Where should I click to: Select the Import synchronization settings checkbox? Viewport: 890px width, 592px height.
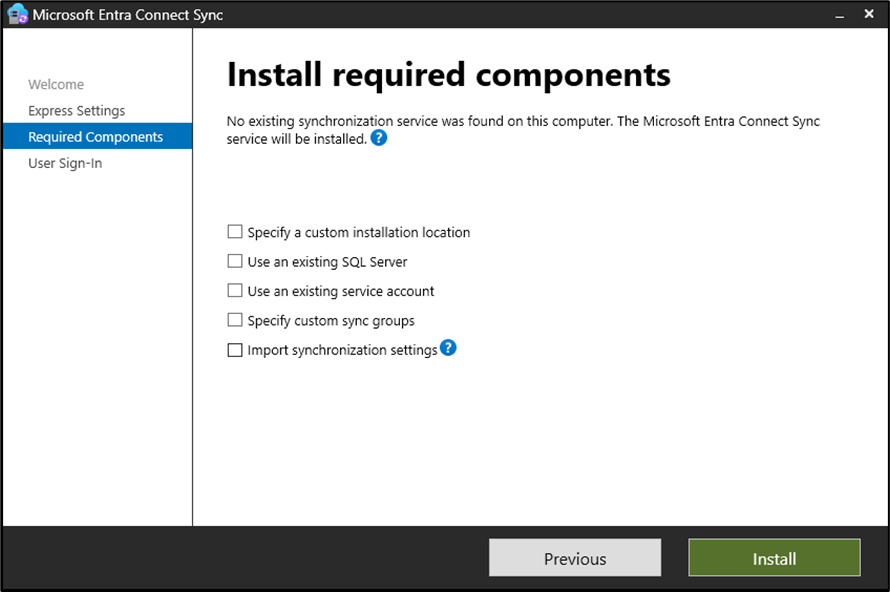click(x=235, y=350)
